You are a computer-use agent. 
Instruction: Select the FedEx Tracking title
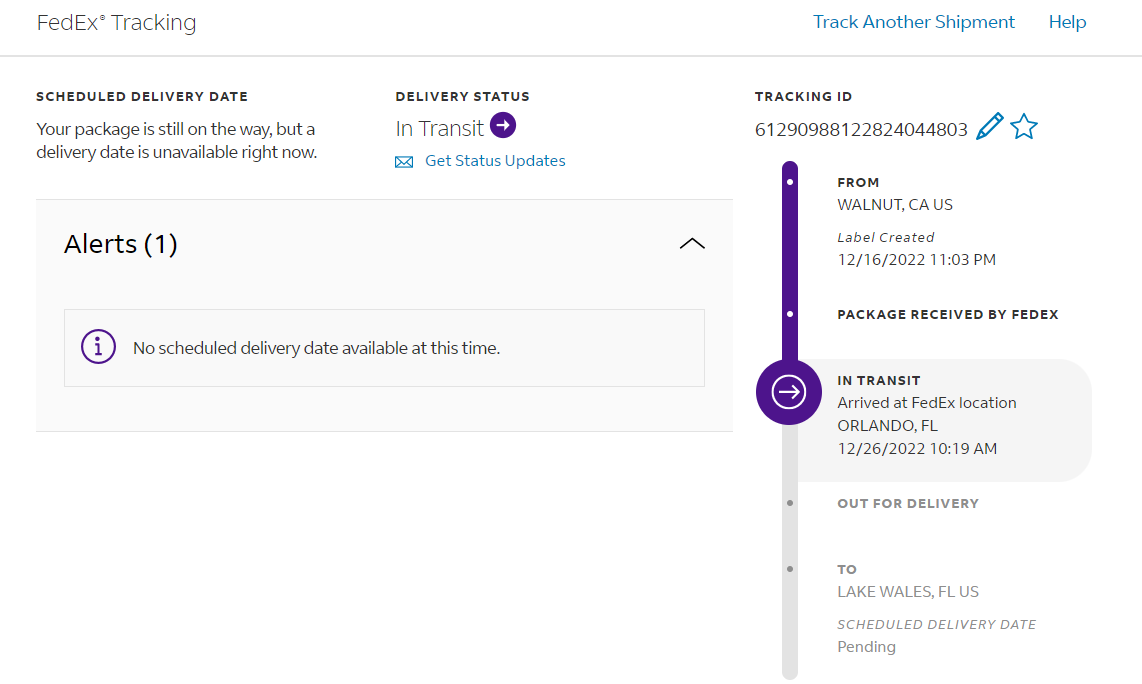116,23
